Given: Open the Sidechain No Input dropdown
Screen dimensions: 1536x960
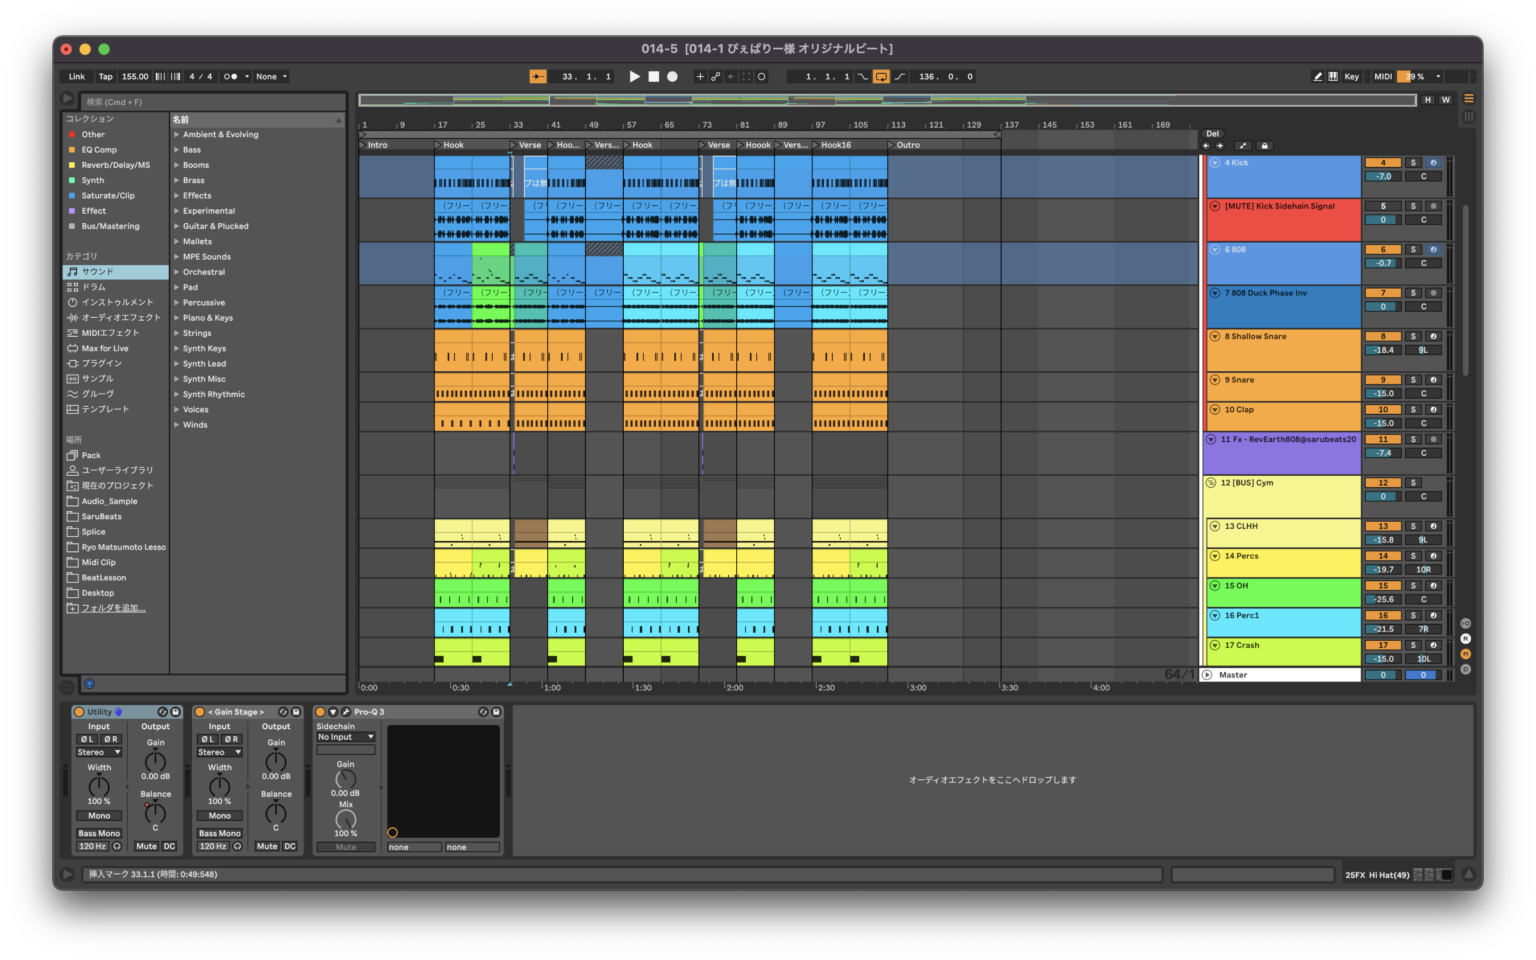Looking at the screenshot, I should click(345, 737).
